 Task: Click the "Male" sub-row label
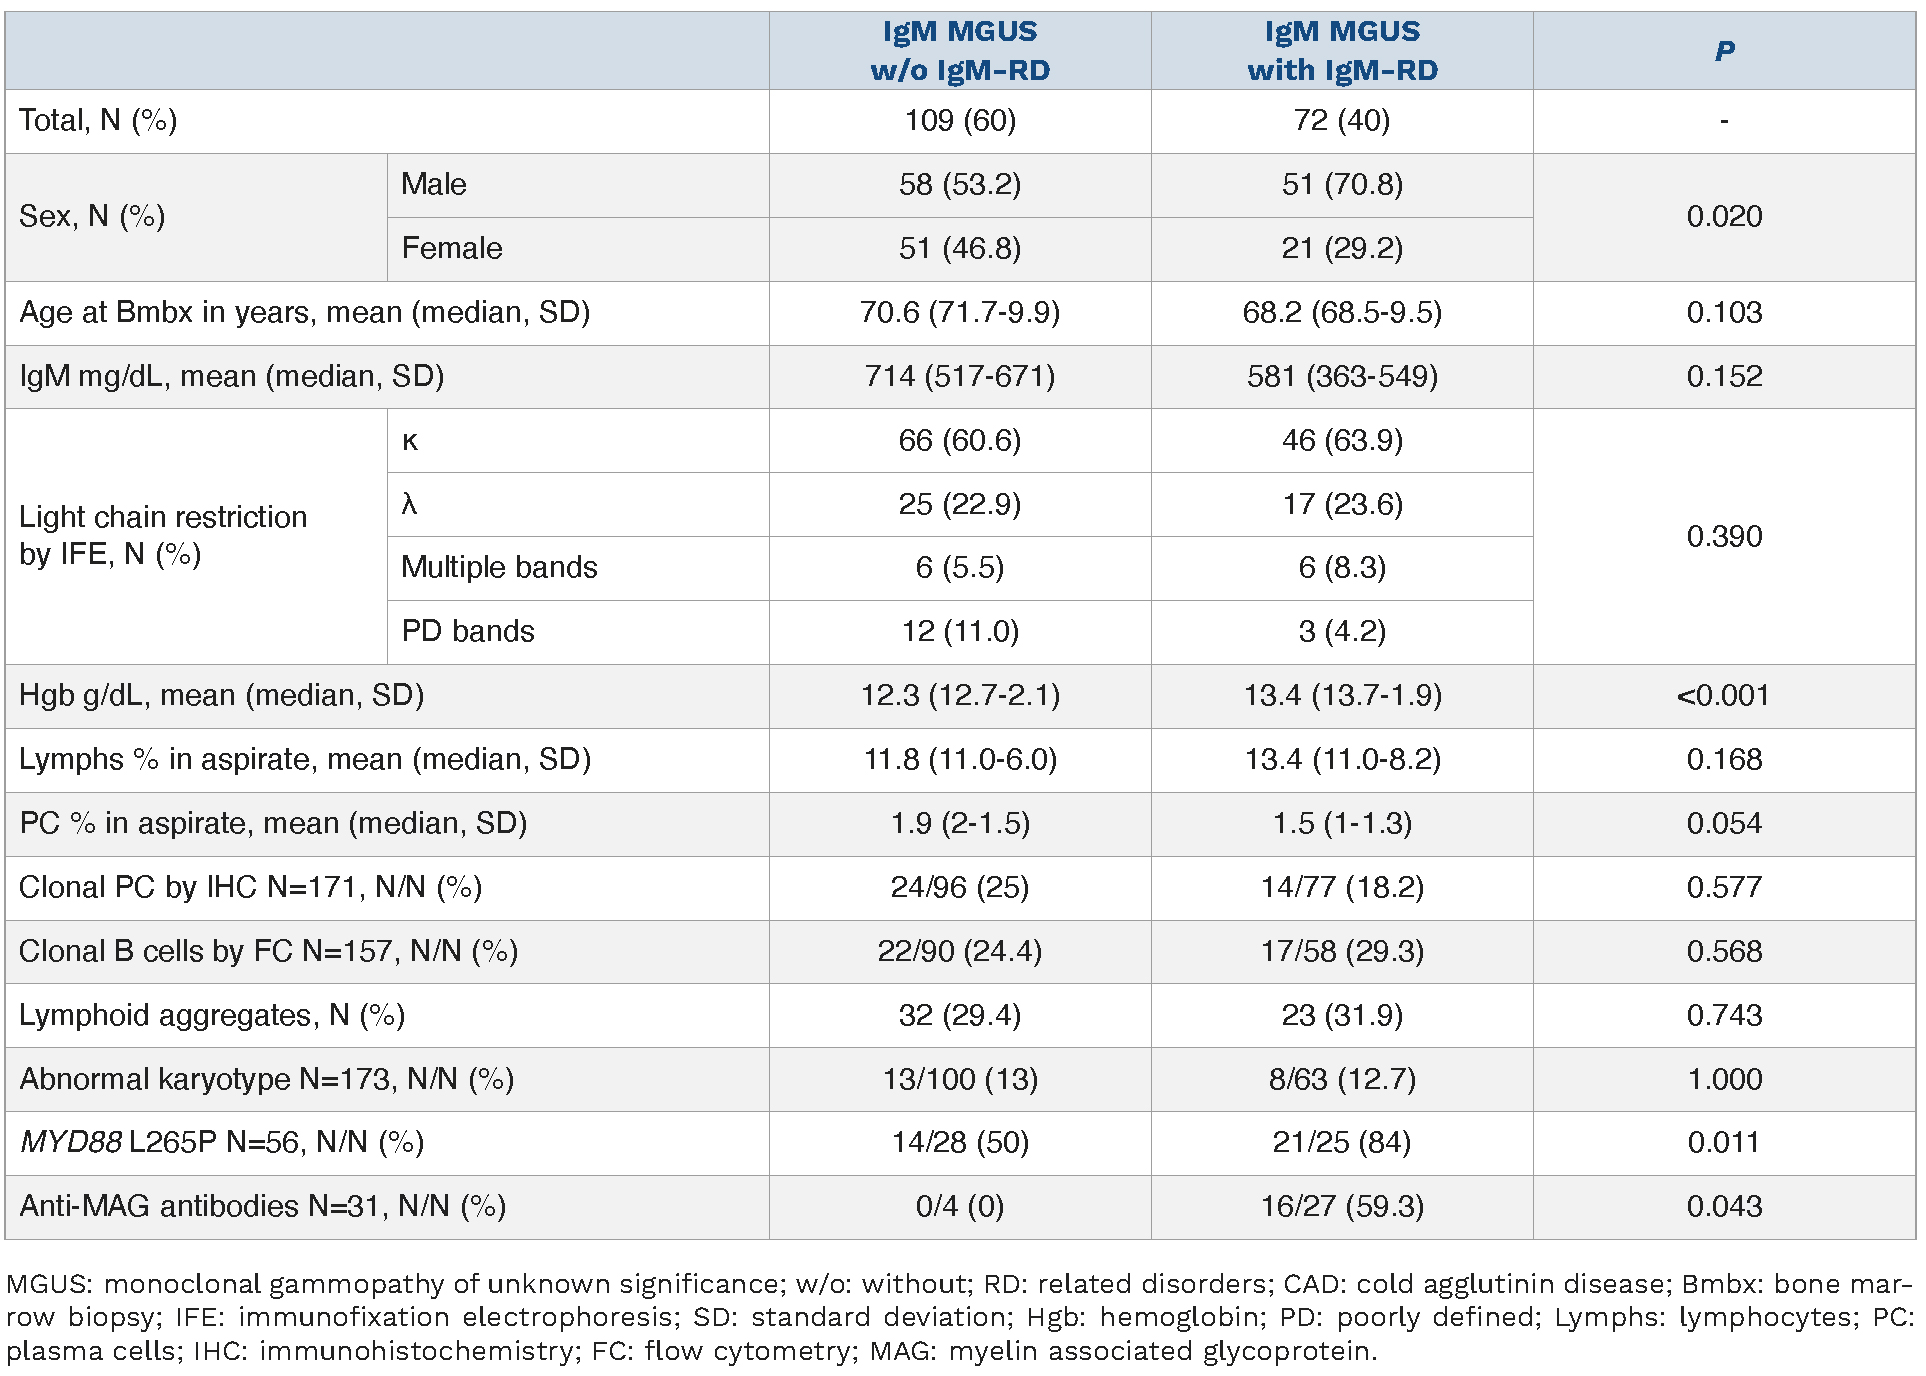(x=434, y=185)
